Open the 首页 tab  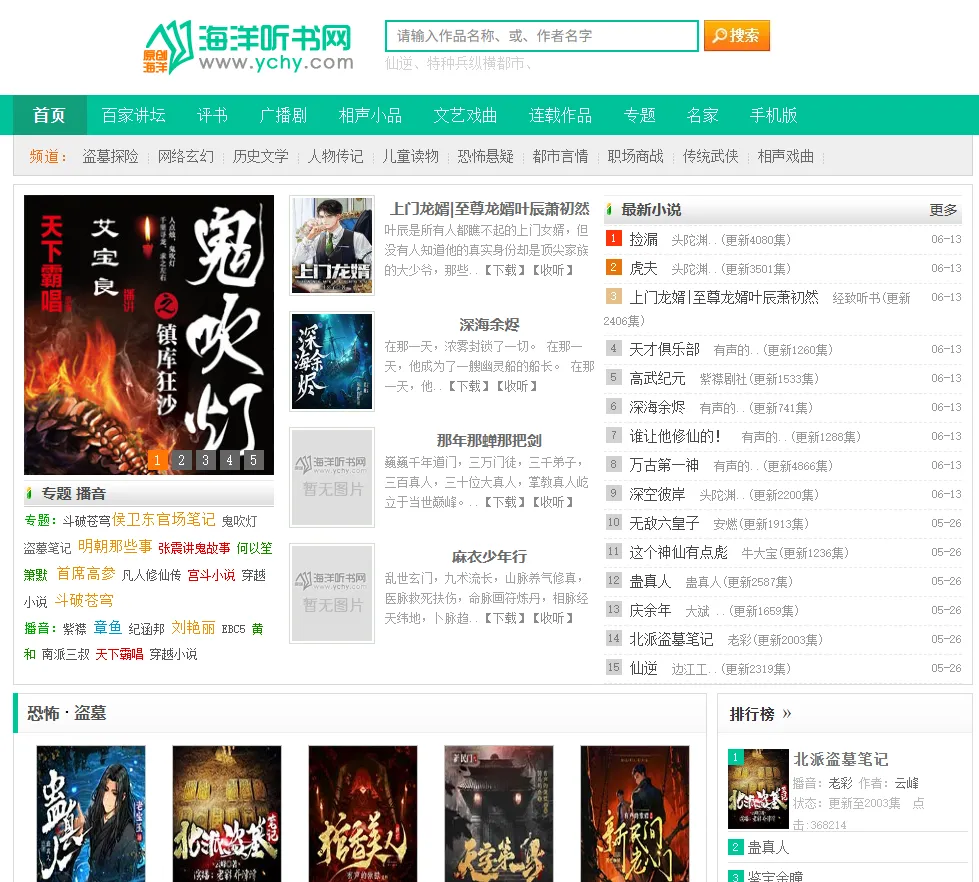(49, 115)
